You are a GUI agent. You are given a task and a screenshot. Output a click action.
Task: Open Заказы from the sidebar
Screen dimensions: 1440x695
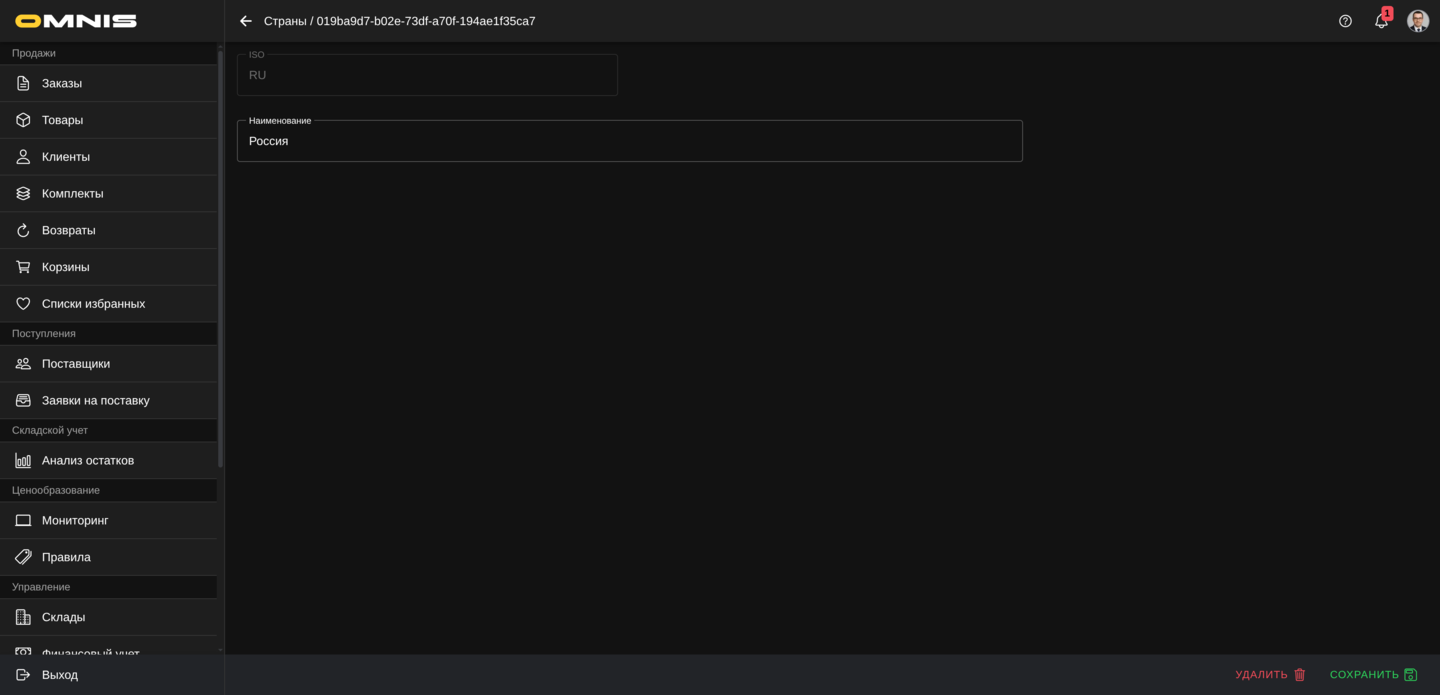click(x=62, y=83)
